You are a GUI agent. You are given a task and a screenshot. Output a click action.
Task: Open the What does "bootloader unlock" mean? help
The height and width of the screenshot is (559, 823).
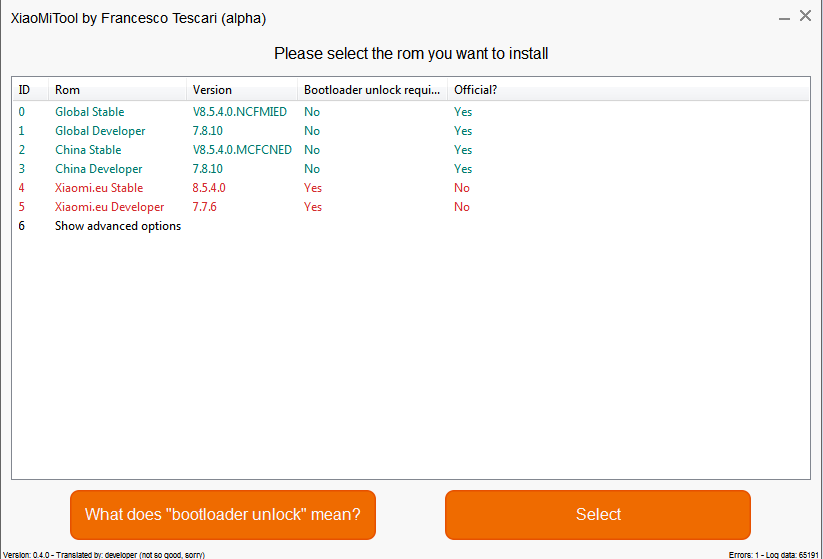(x=223, y=514)
